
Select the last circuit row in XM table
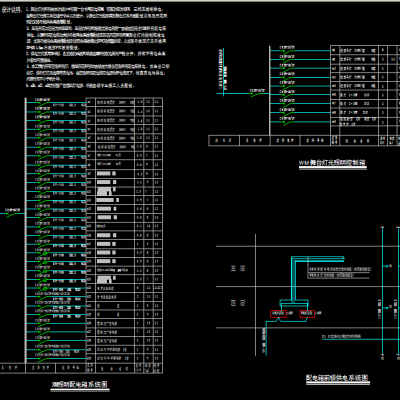tap(124, 358)
